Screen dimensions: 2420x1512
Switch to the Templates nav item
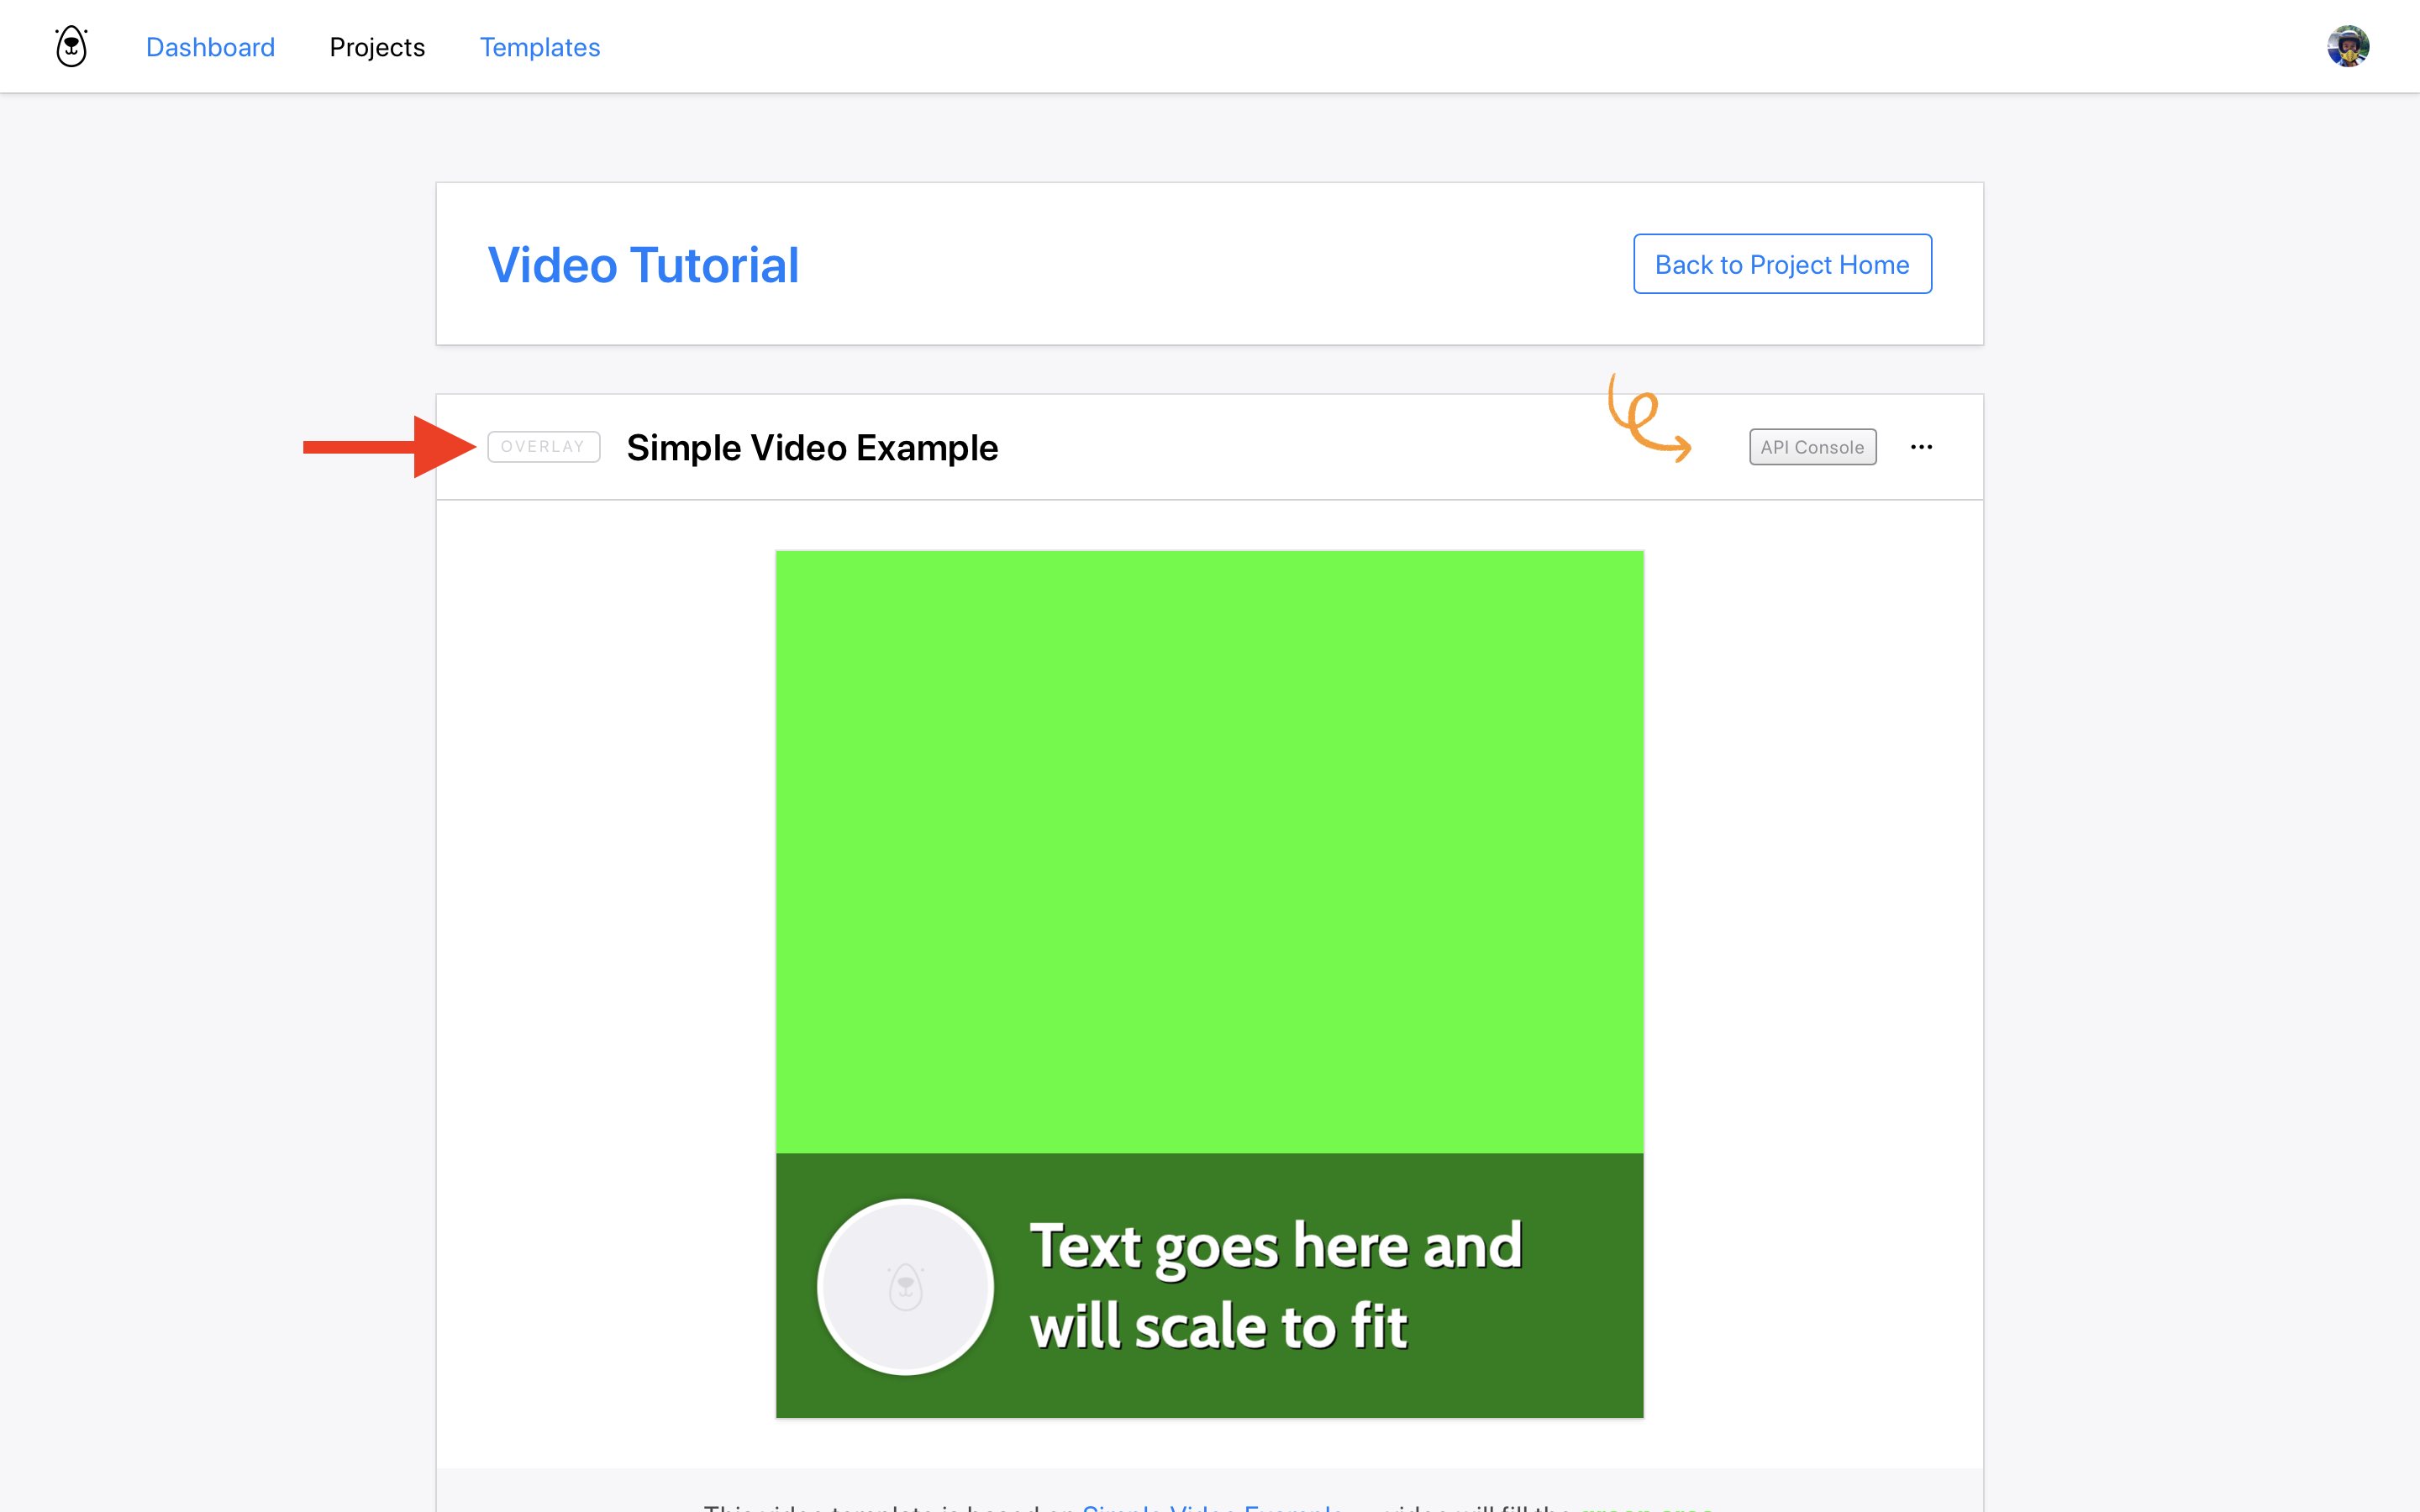[x=540, y=47]
